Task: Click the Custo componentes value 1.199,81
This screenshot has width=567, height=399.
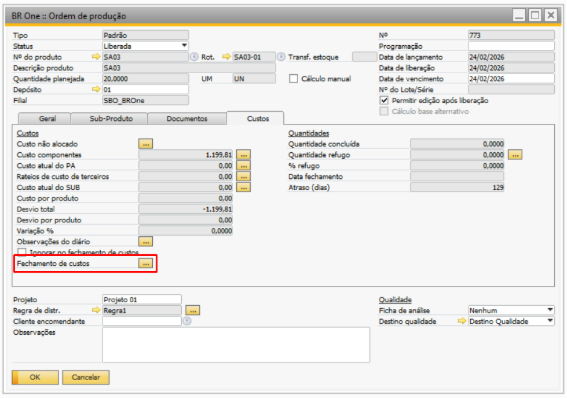Action: tap(186, 155)
